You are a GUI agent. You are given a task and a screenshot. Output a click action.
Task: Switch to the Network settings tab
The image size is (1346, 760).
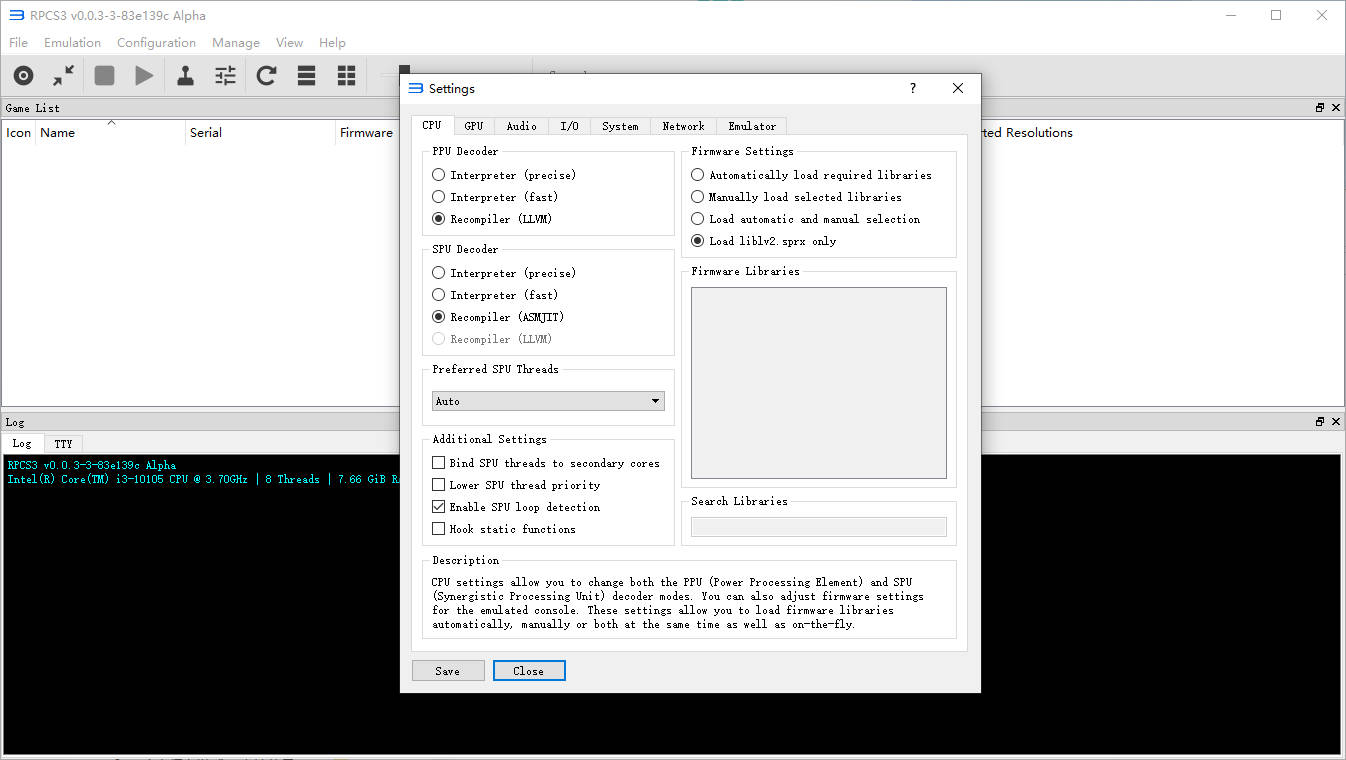(683, 126)
